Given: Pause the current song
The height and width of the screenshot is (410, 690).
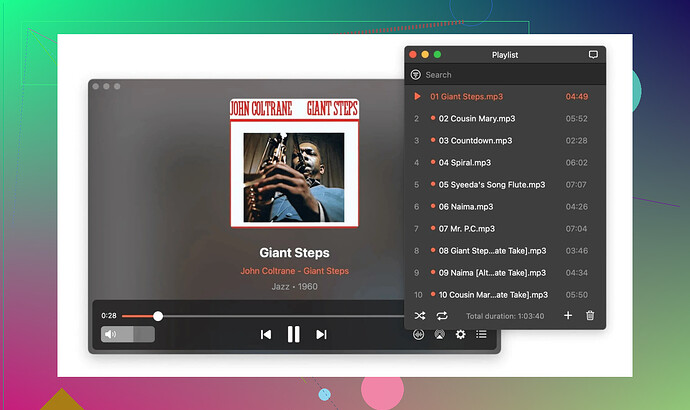Looking at the screenshot, I should pos(294,334).
